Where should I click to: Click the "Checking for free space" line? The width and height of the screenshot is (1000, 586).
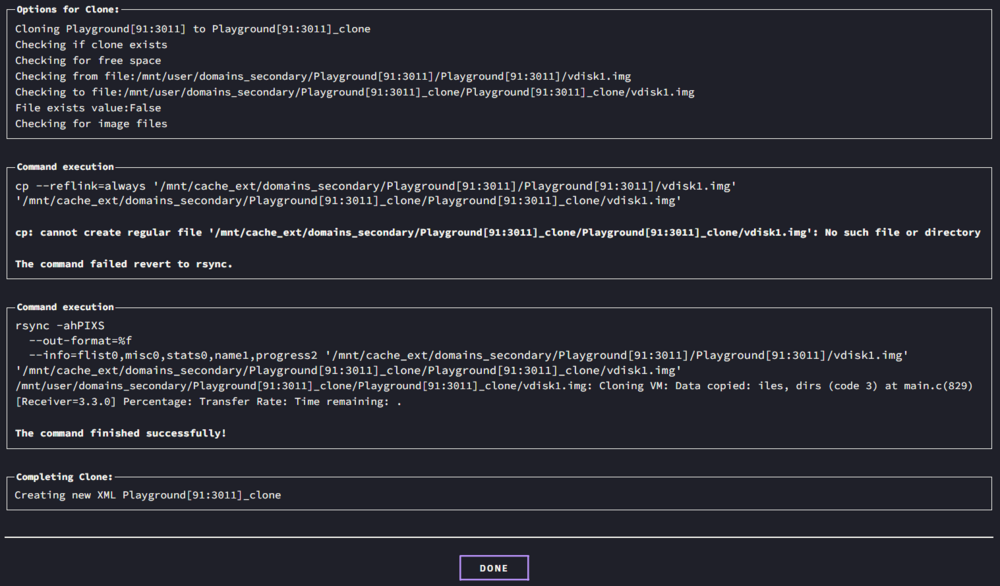click(88, 61)
